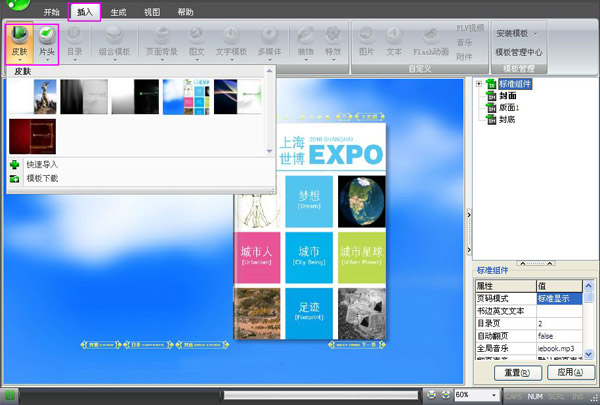Image resolution: width=600 pixels, height=405 pixels.
Task: Click the lower side panel arrow handle
Action: click(469, 250)
